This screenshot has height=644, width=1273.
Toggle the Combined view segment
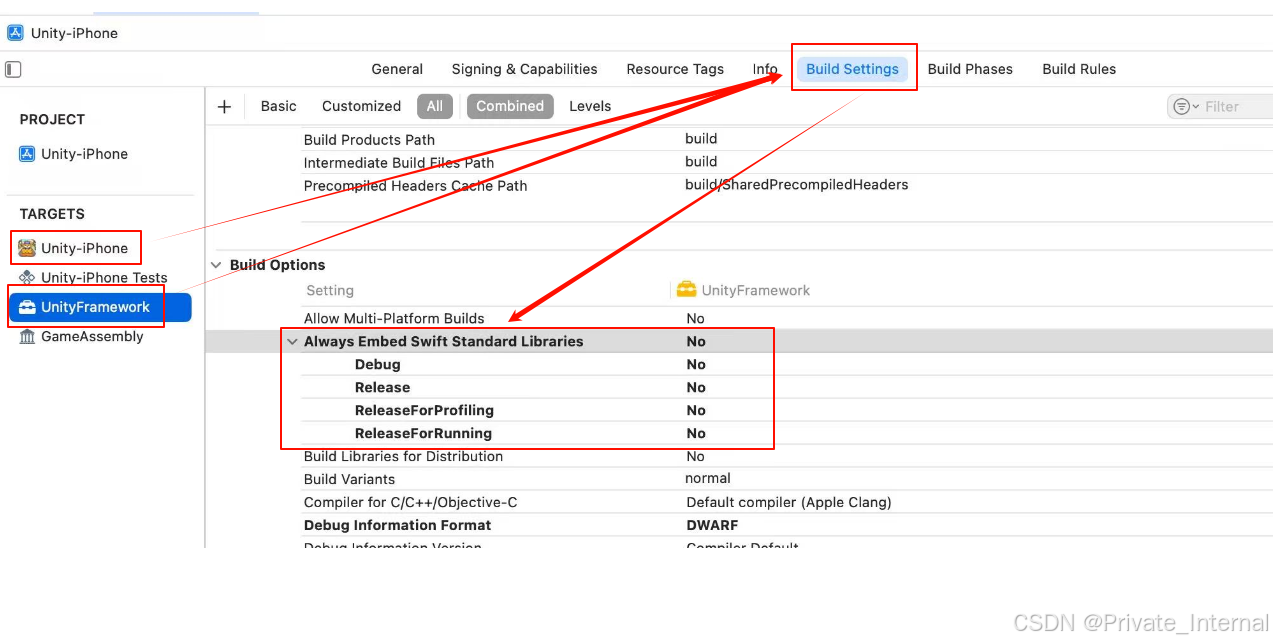[x=509, y=106]
